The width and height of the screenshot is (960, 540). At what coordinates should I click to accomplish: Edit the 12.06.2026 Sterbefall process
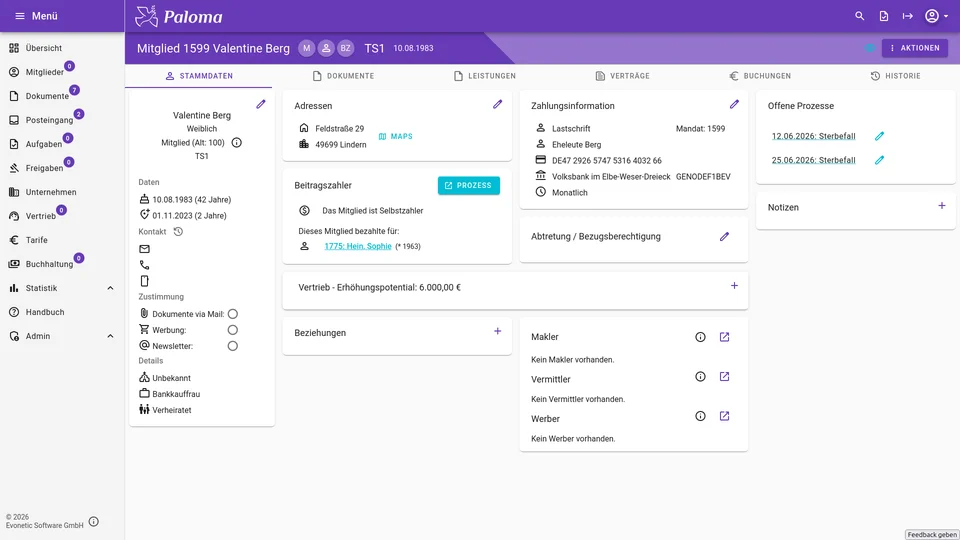tap(879, 136)
